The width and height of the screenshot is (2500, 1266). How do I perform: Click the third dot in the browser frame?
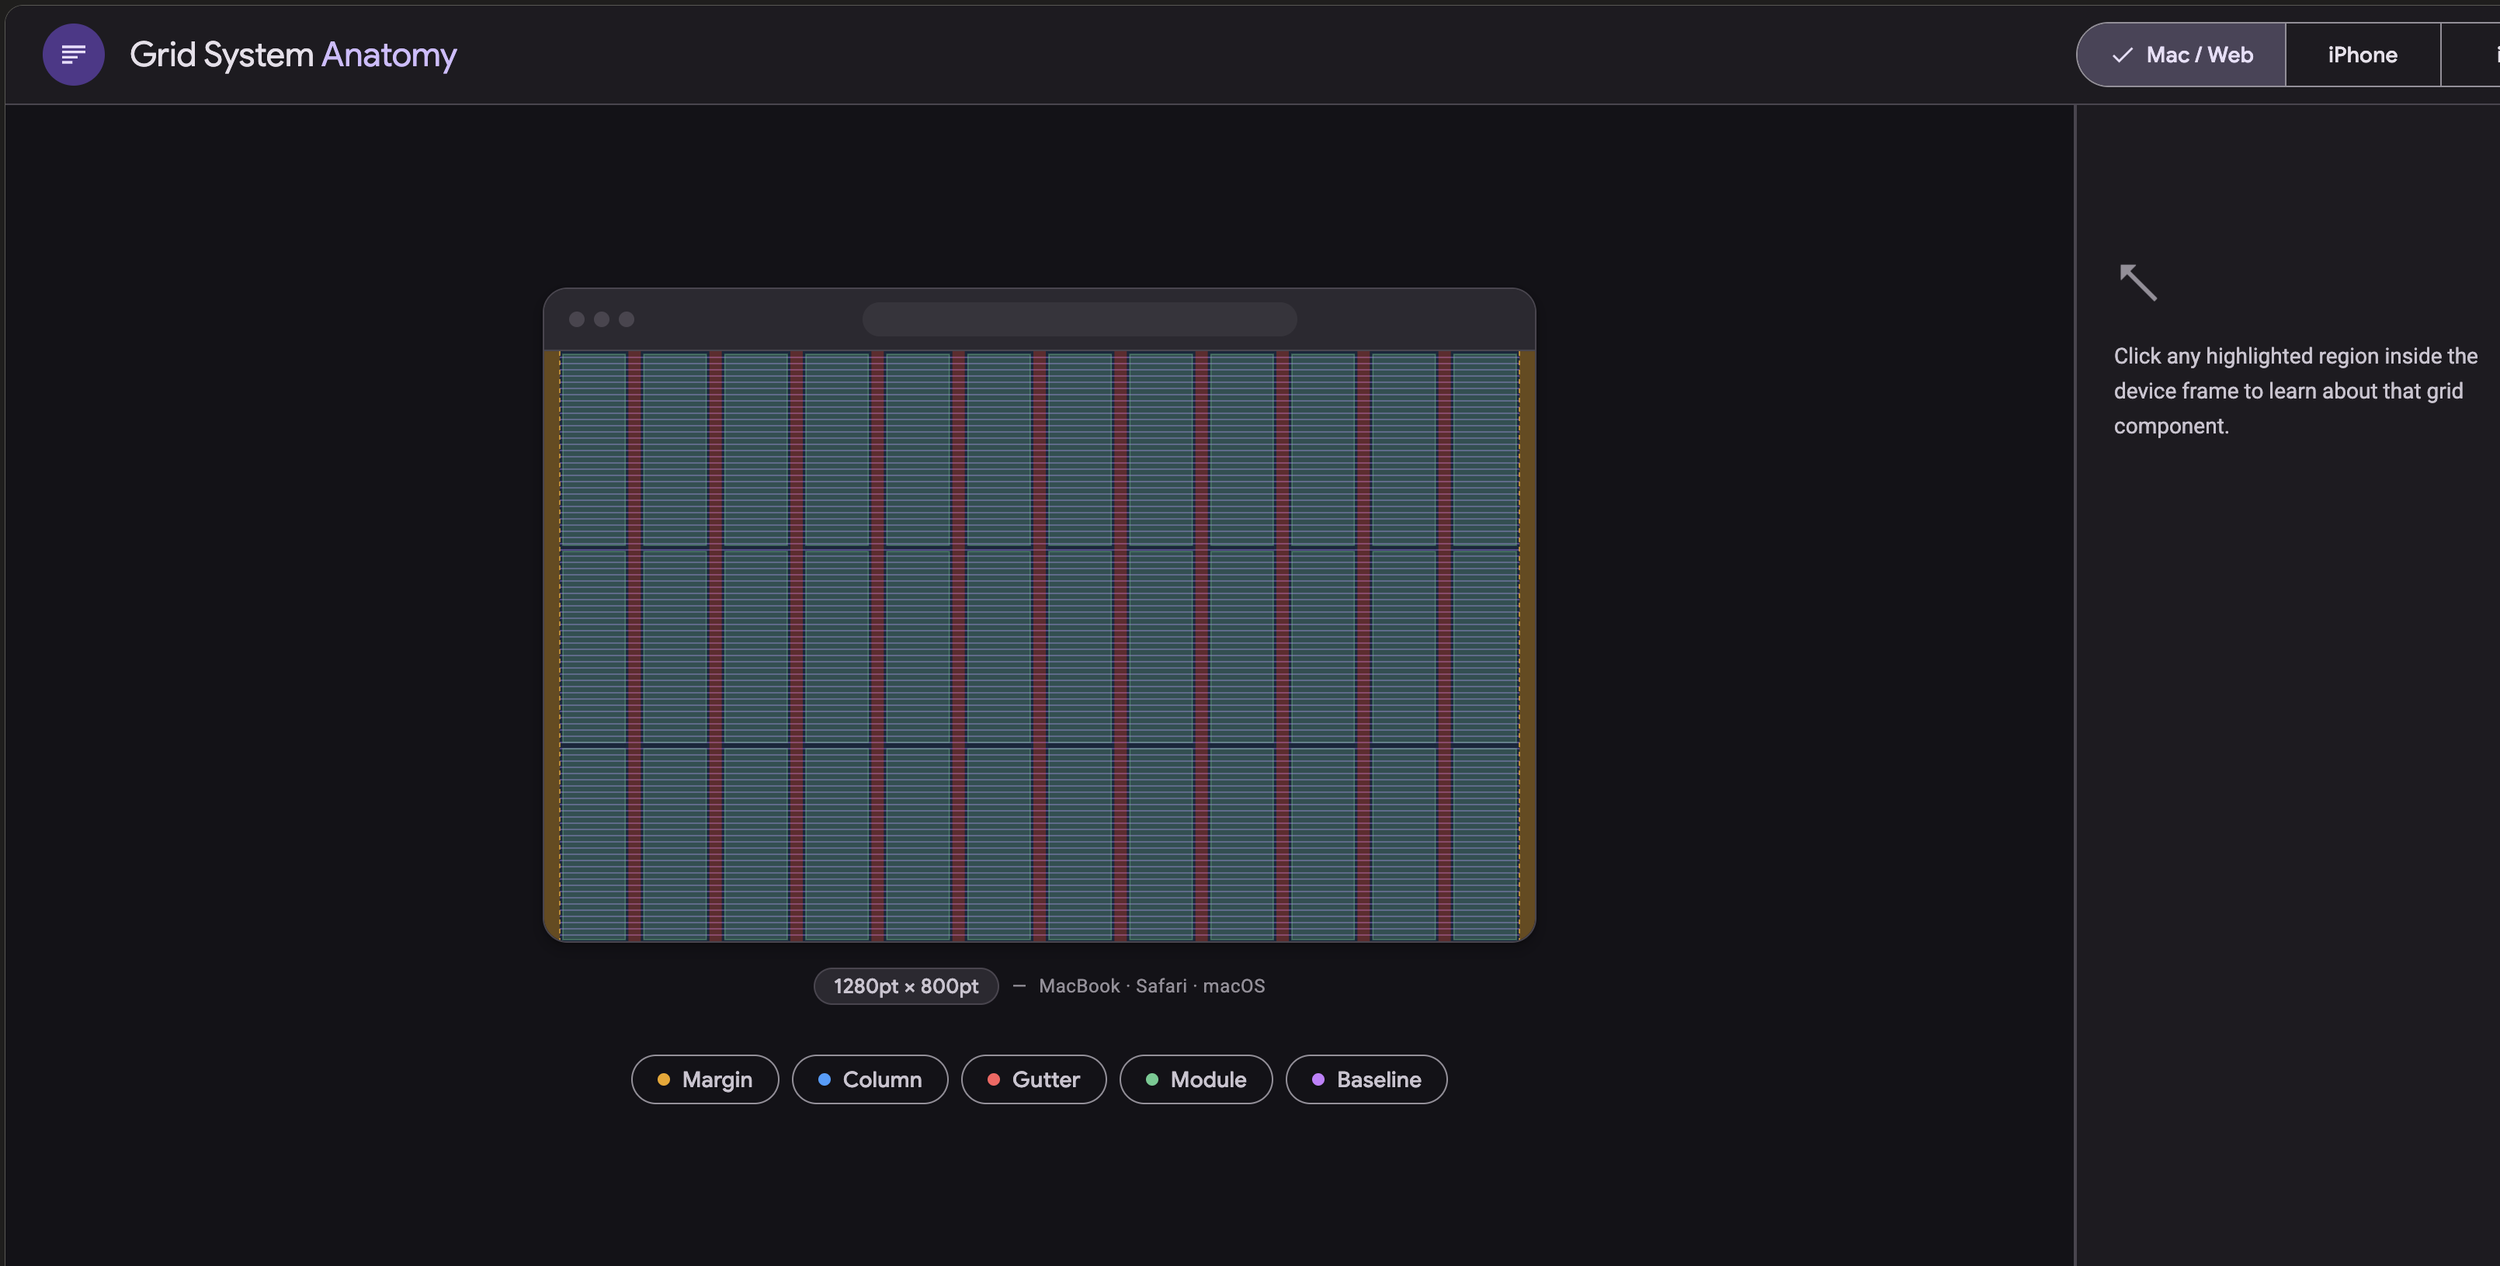pos(627,319)
